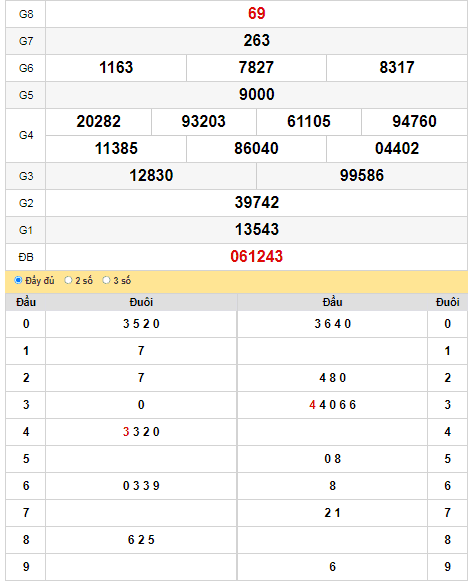473x584 pixels.
Task: Click the G4 number 20282
Action: tap(98, 122)
